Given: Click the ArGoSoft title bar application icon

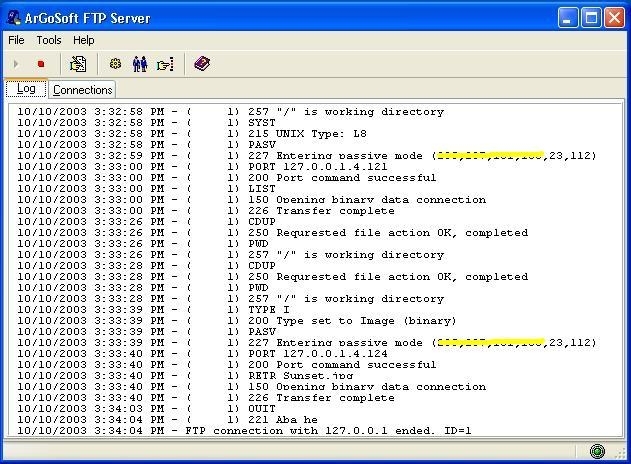Looking at the screenshot, I should click(14, 18).
